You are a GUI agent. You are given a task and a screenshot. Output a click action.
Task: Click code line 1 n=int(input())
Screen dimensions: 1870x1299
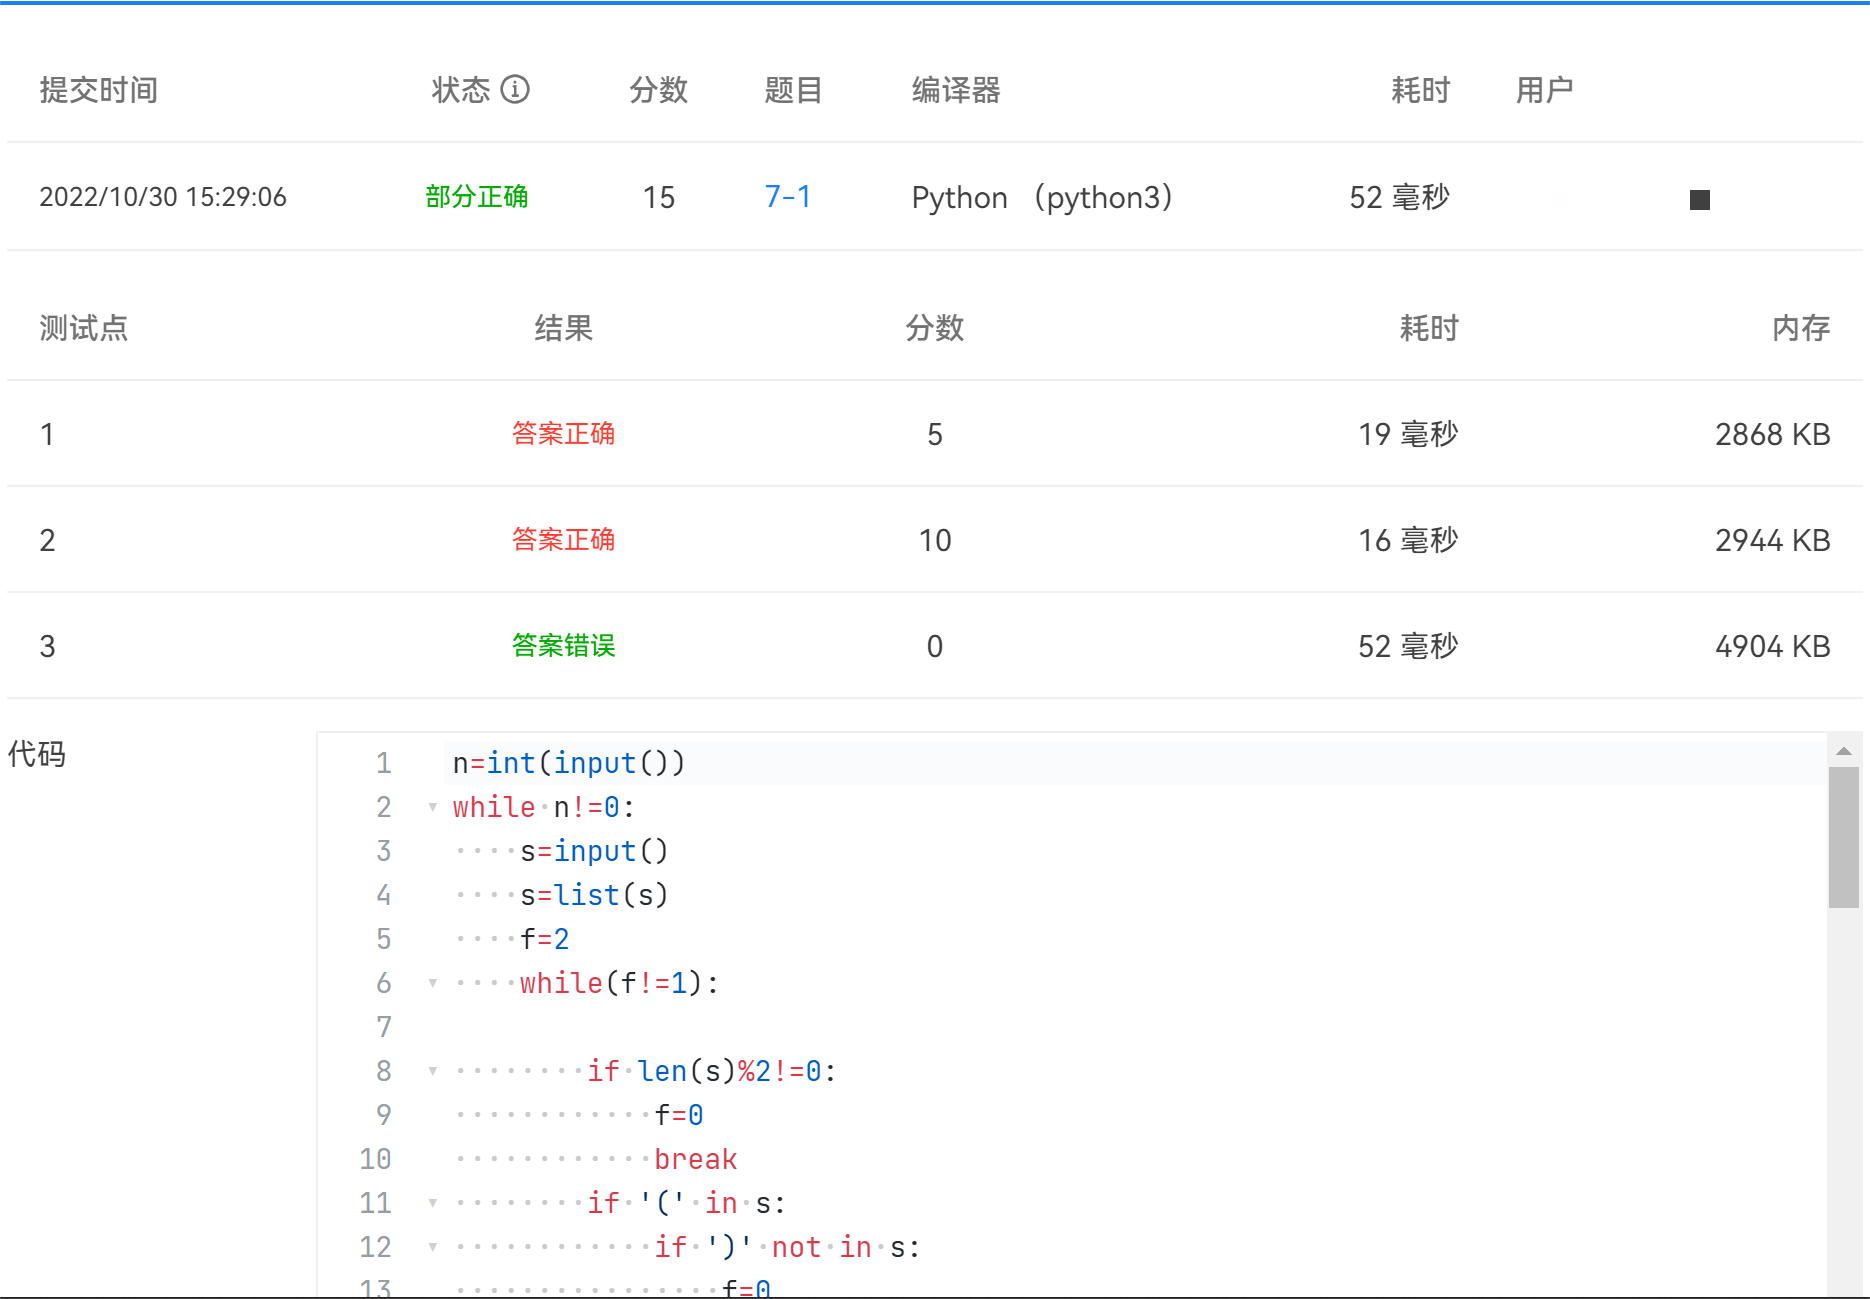[x=569, y=763]
